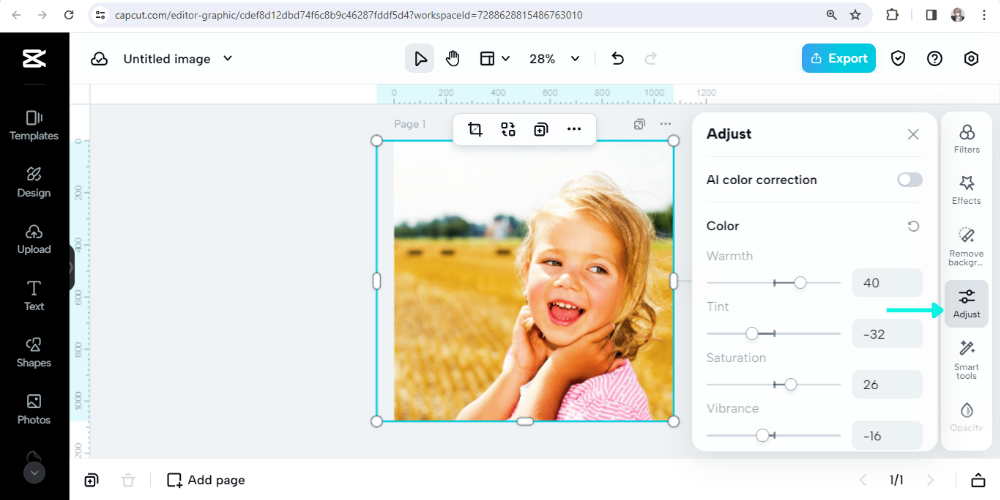Click the Export button

click(x=839, y=58)
